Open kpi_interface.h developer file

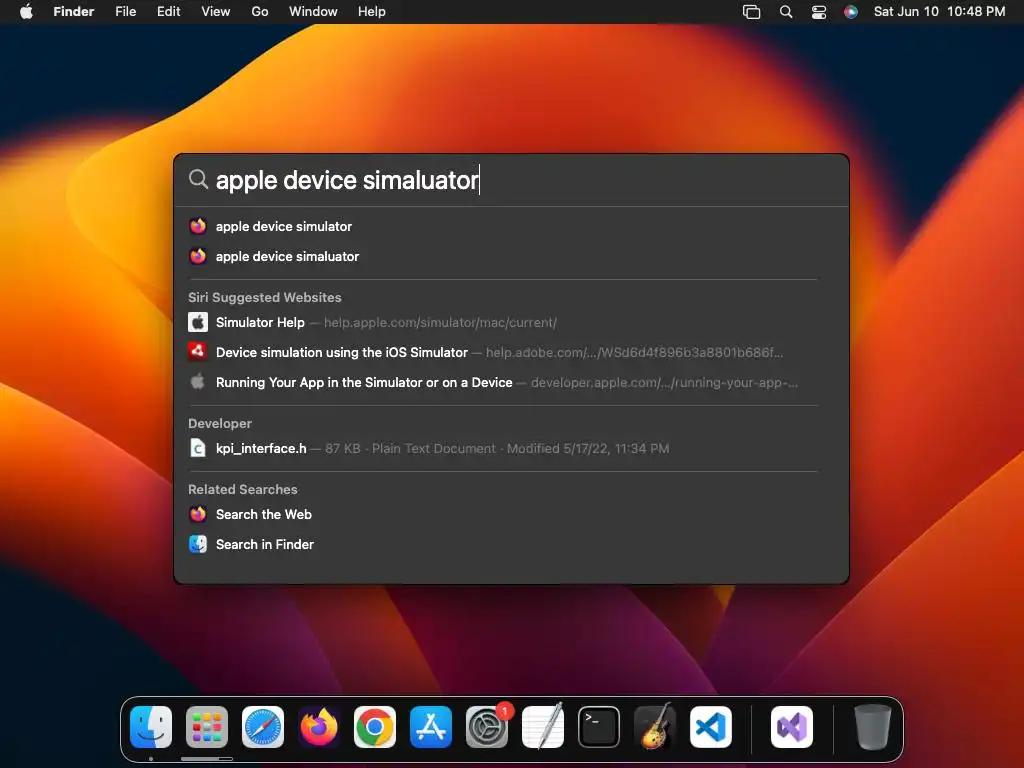coord(503,449)
